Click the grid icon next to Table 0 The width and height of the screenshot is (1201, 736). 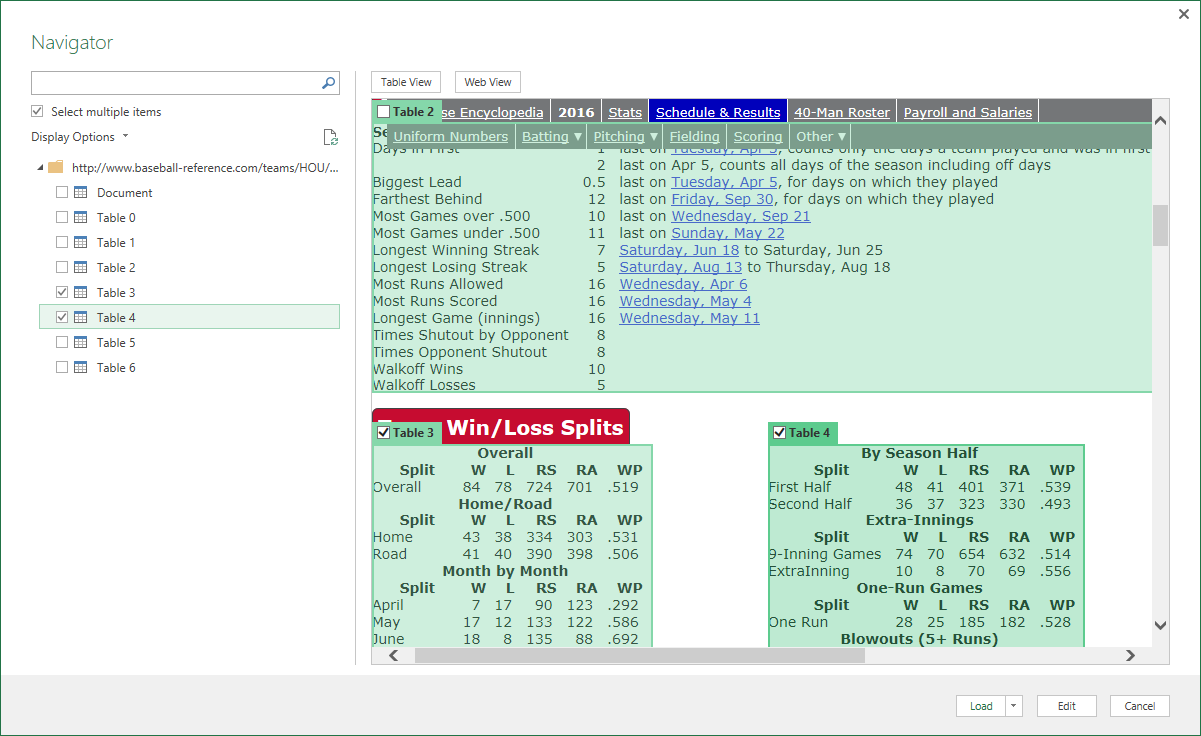coord(80,217)
